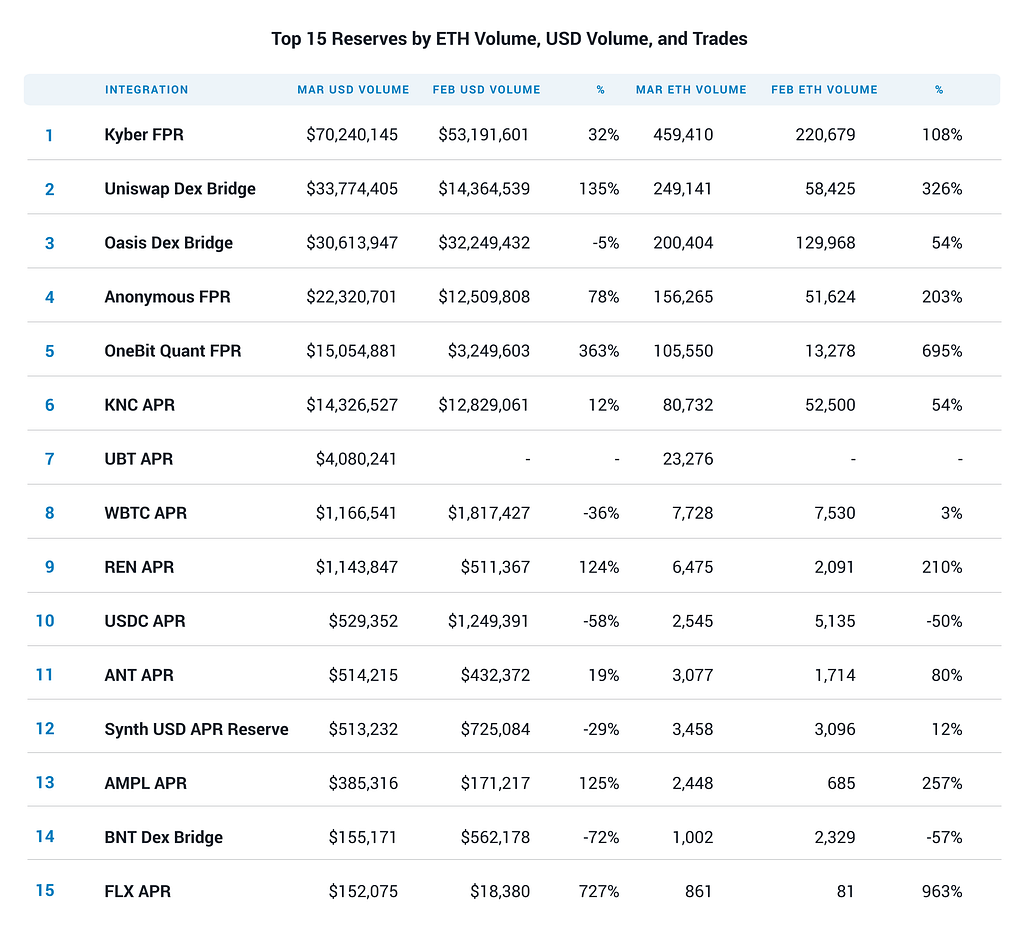The image size is (1024, 951).
Task: Select the BNT Dex Bridge integration name
Action: (163, 837)
